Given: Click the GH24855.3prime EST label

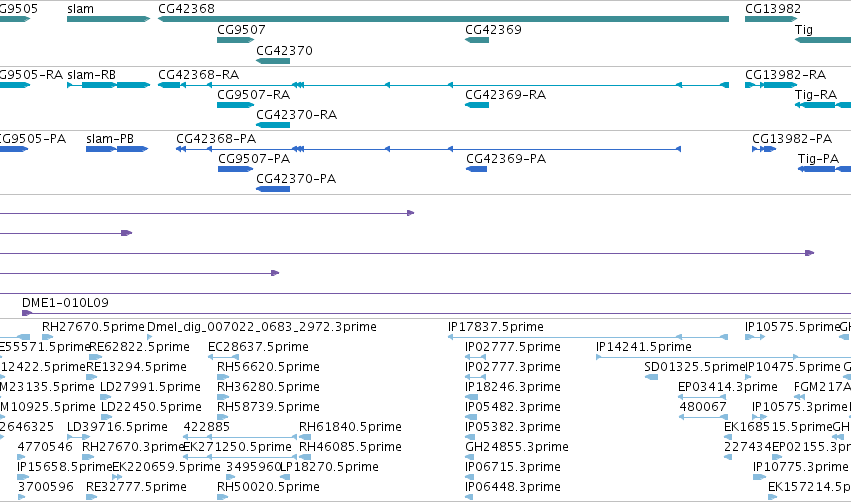Looking at the screenshot, I should click(517, 448).
